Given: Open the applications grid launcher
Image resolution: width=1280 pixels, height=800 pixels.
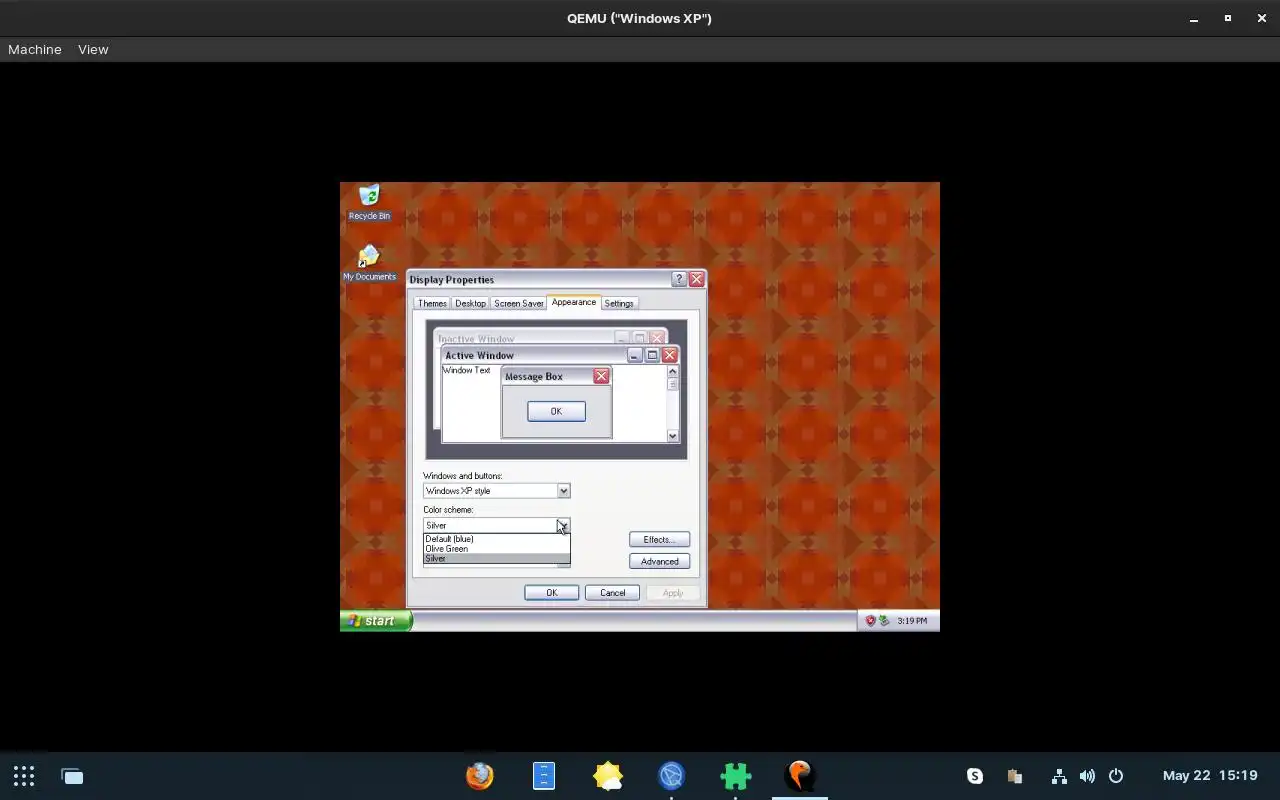Looking at the screenshot, I should point(24,776).
